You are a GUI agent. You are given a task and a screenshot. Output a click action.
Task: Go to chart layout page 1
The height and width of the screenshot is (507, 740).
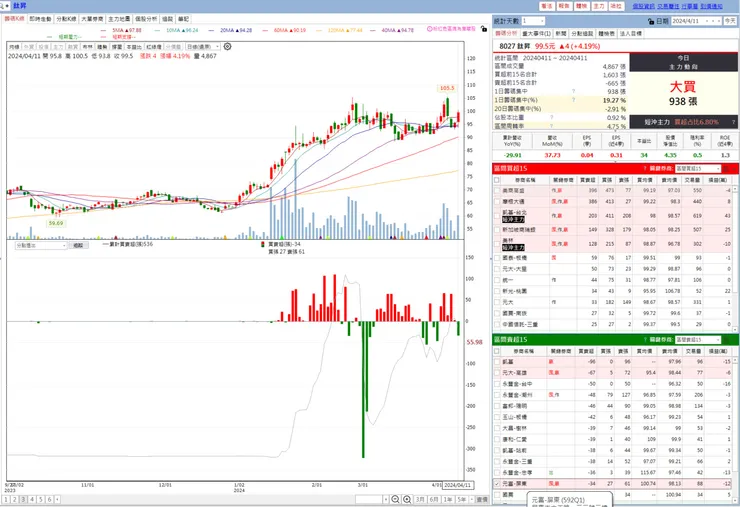pyautogui.click(x=6, y=499)
